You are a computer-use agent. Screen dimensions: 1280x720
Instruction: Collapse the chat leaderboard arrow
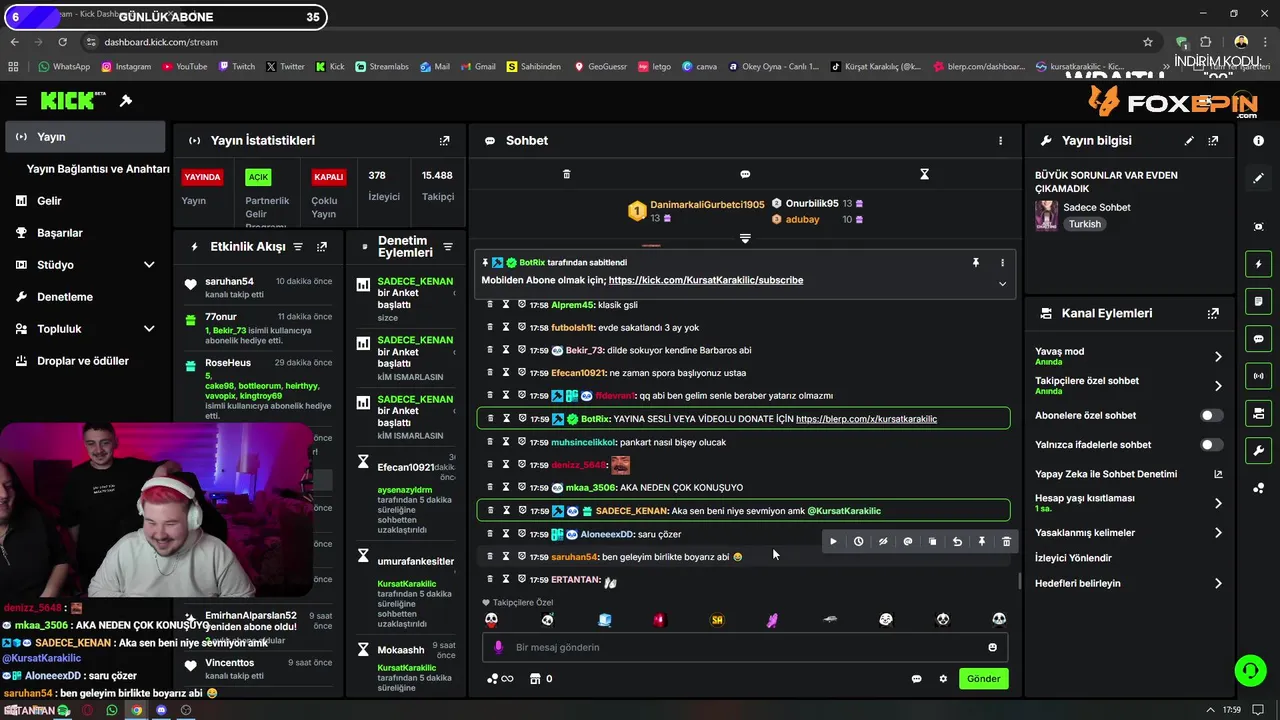pyautogui.click(x=745, y=238)
